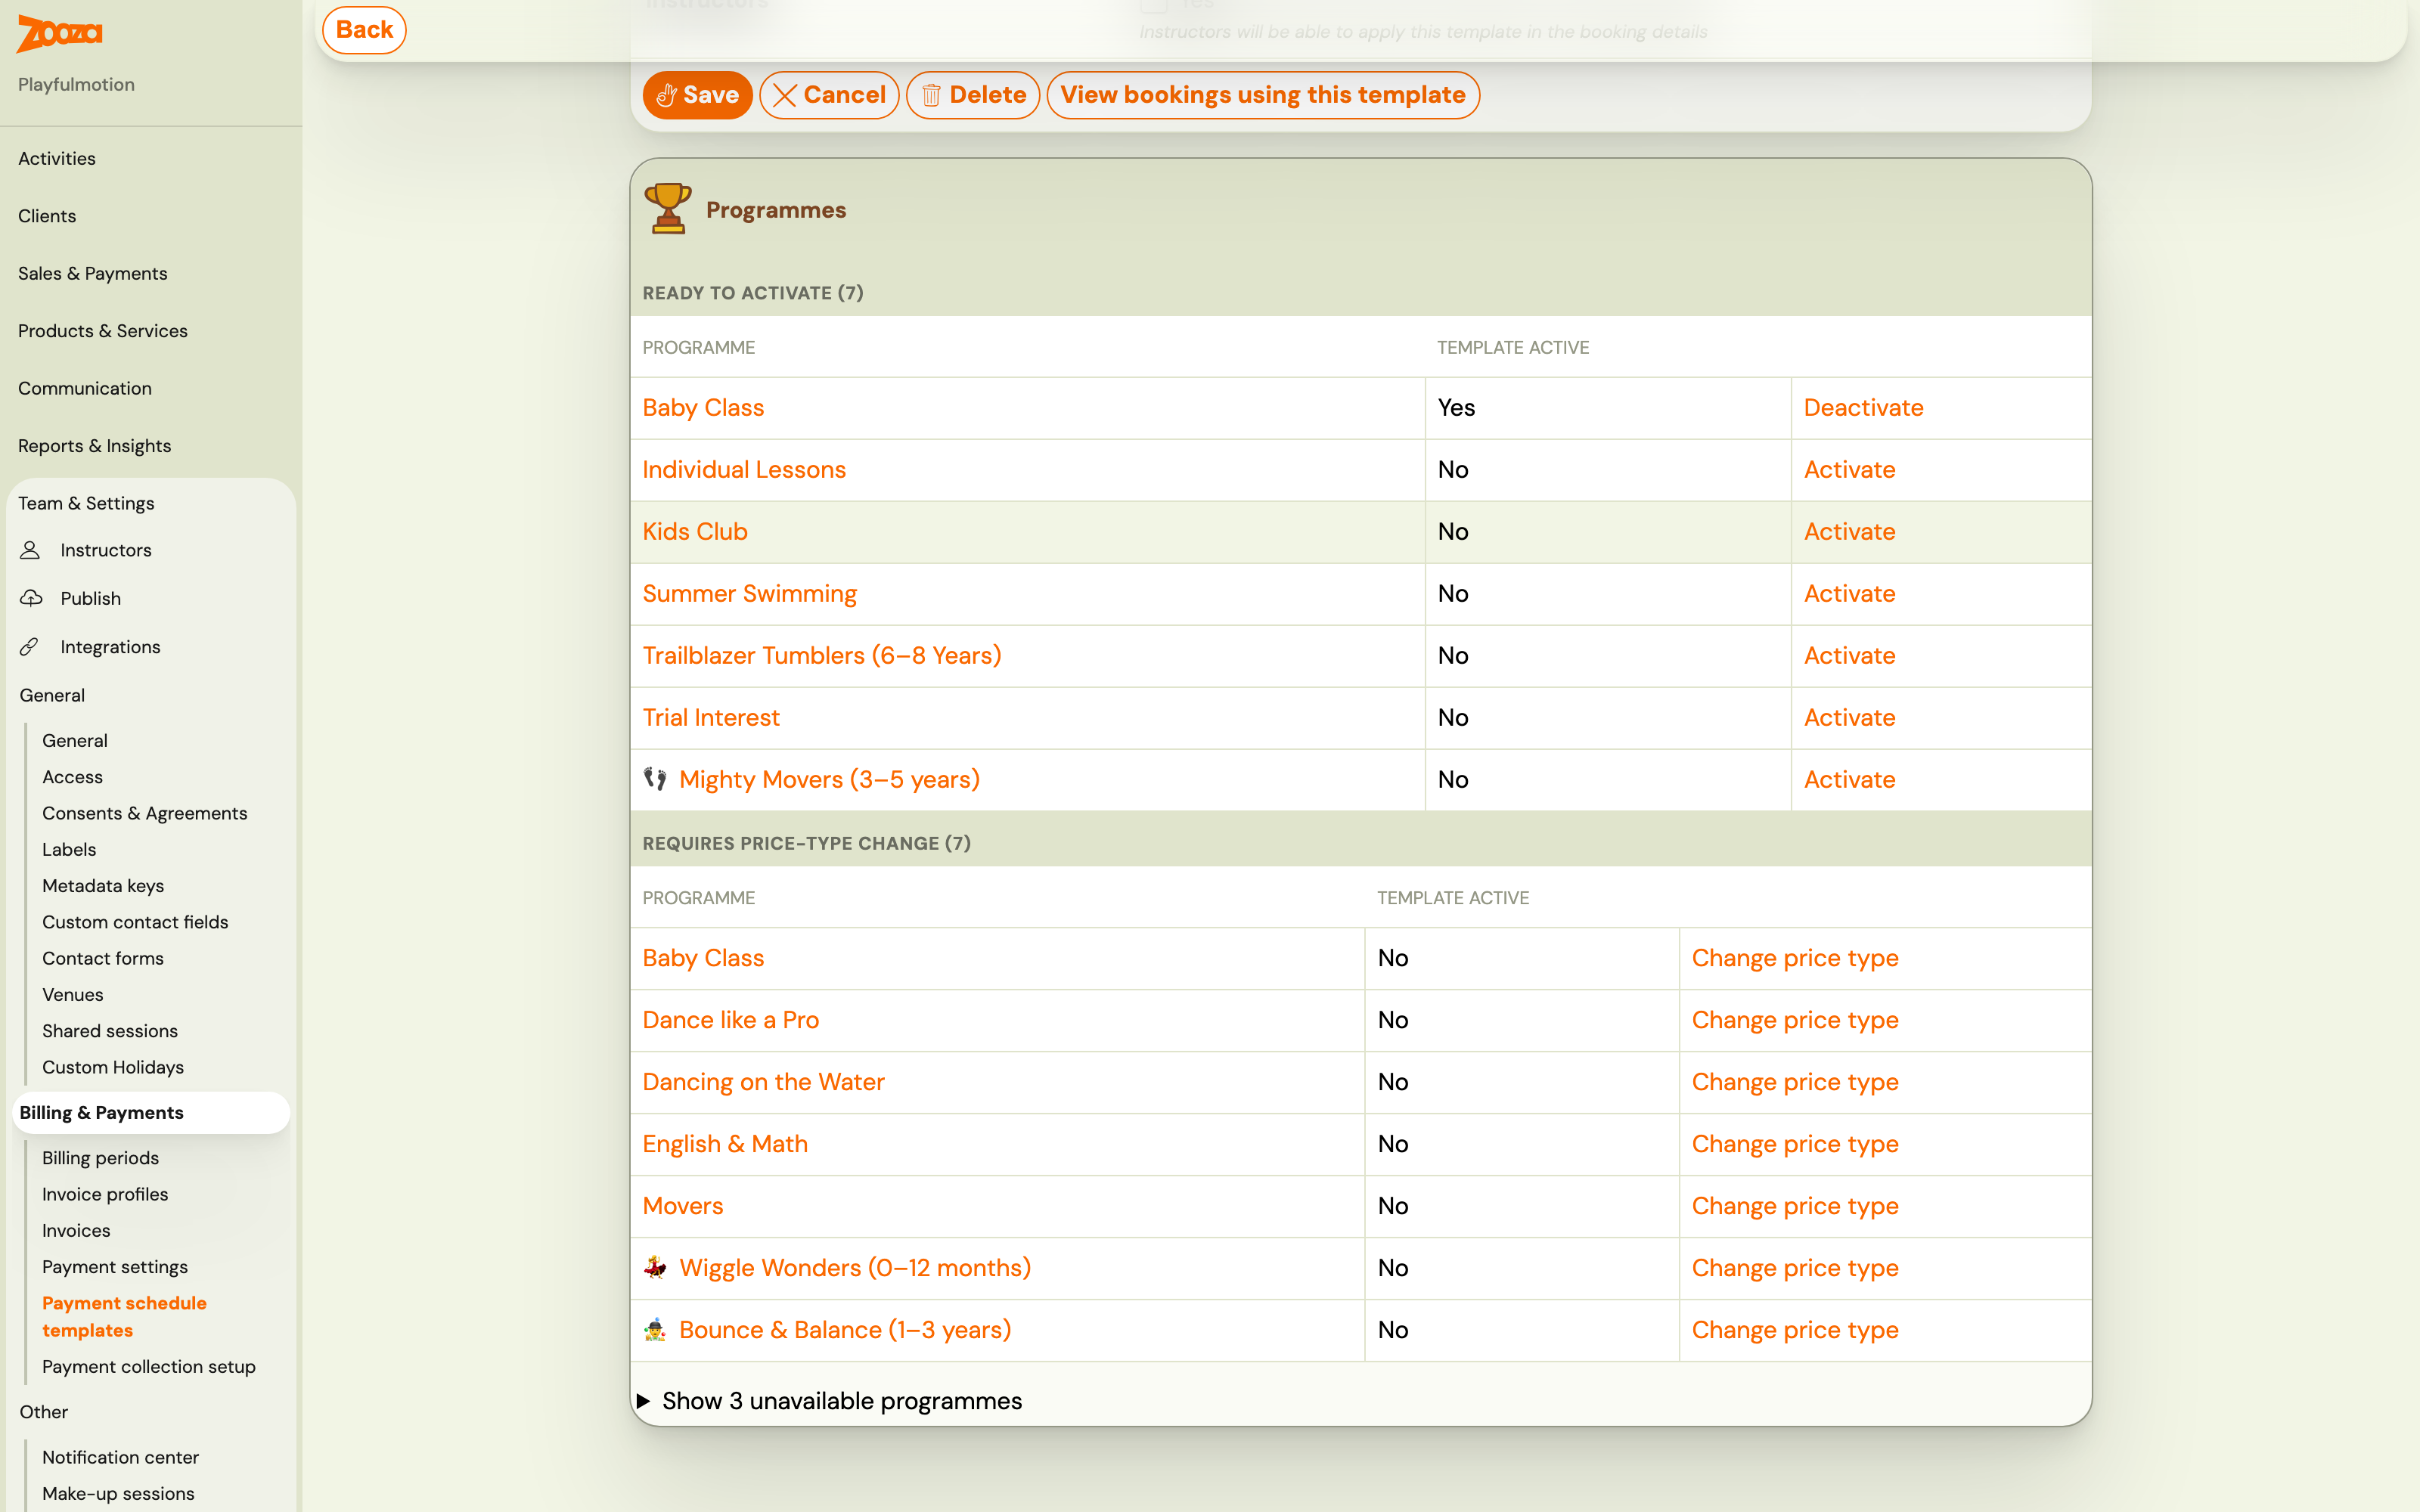2420x1512 pixels.
Task: Click the Publish cloud icon
Action: click(31, 598)
